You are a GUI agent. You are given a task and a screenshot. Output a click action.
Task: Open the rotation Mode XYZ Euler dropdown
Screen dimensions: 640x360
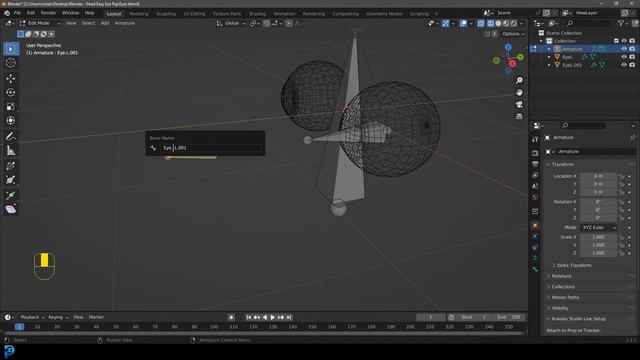pos(598,228)
